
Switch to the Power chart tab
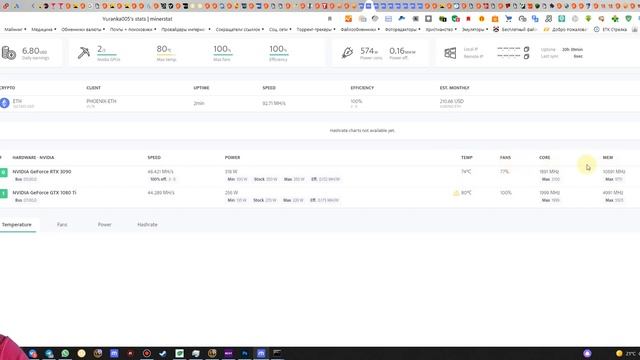pyautogui.click(x=104, y=224)
